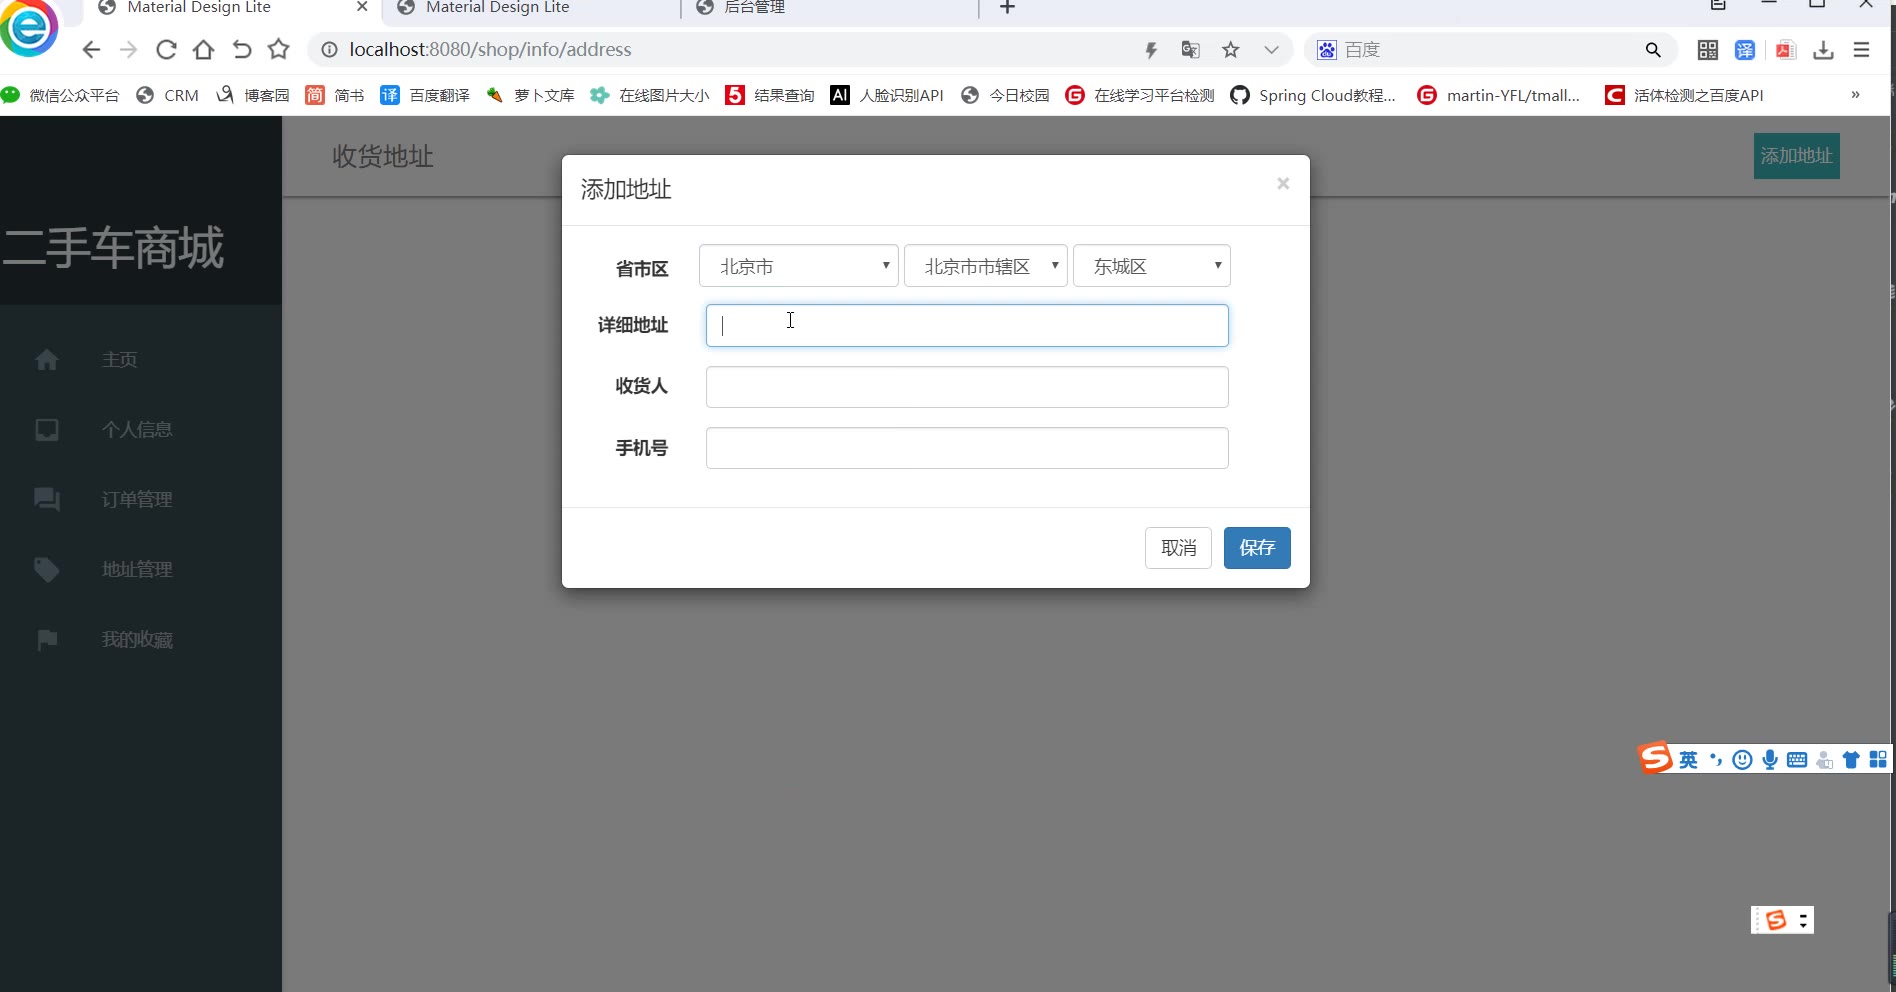This screenshot has width=1896, height=992.
Task: Focus the 手机号 input field
Action: point(967,448)
